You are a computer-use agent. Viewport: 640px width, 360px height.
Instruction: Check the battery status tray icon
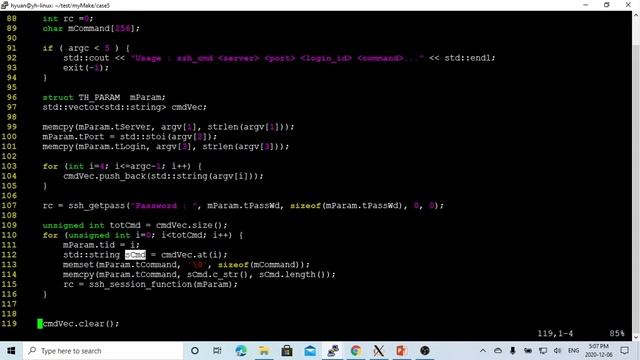point(528,351)
